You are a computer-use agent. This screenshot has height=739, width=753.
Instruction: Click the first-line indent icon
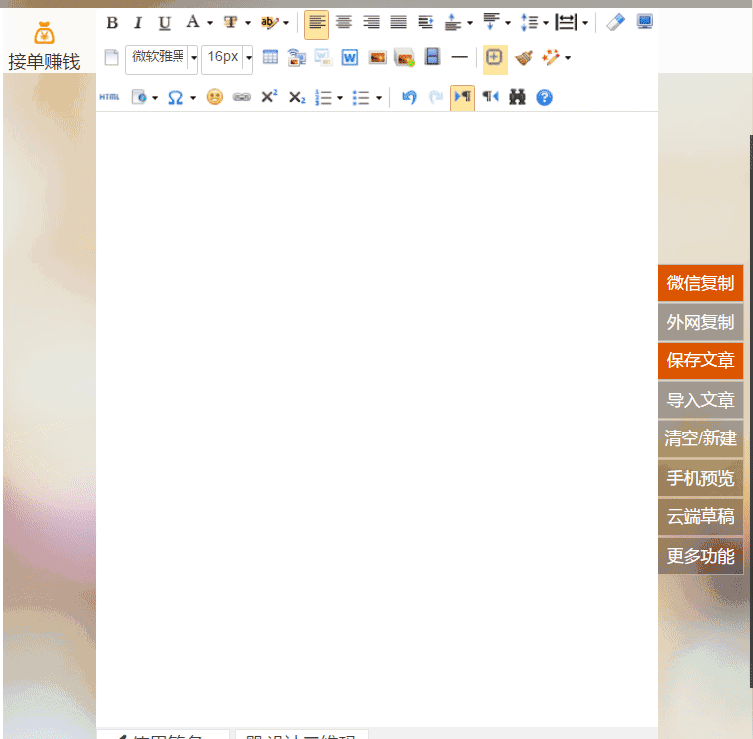coord(426,22)
